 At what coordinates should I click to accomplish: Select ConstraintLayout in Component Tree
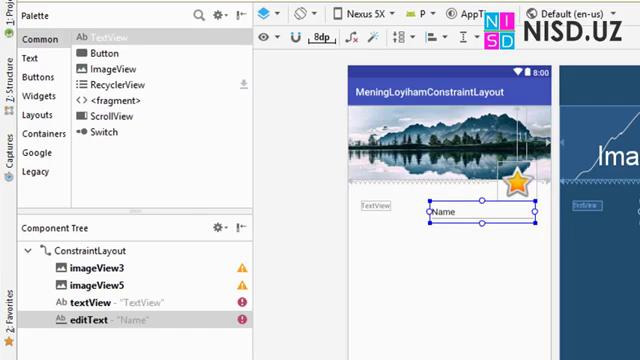135,251
